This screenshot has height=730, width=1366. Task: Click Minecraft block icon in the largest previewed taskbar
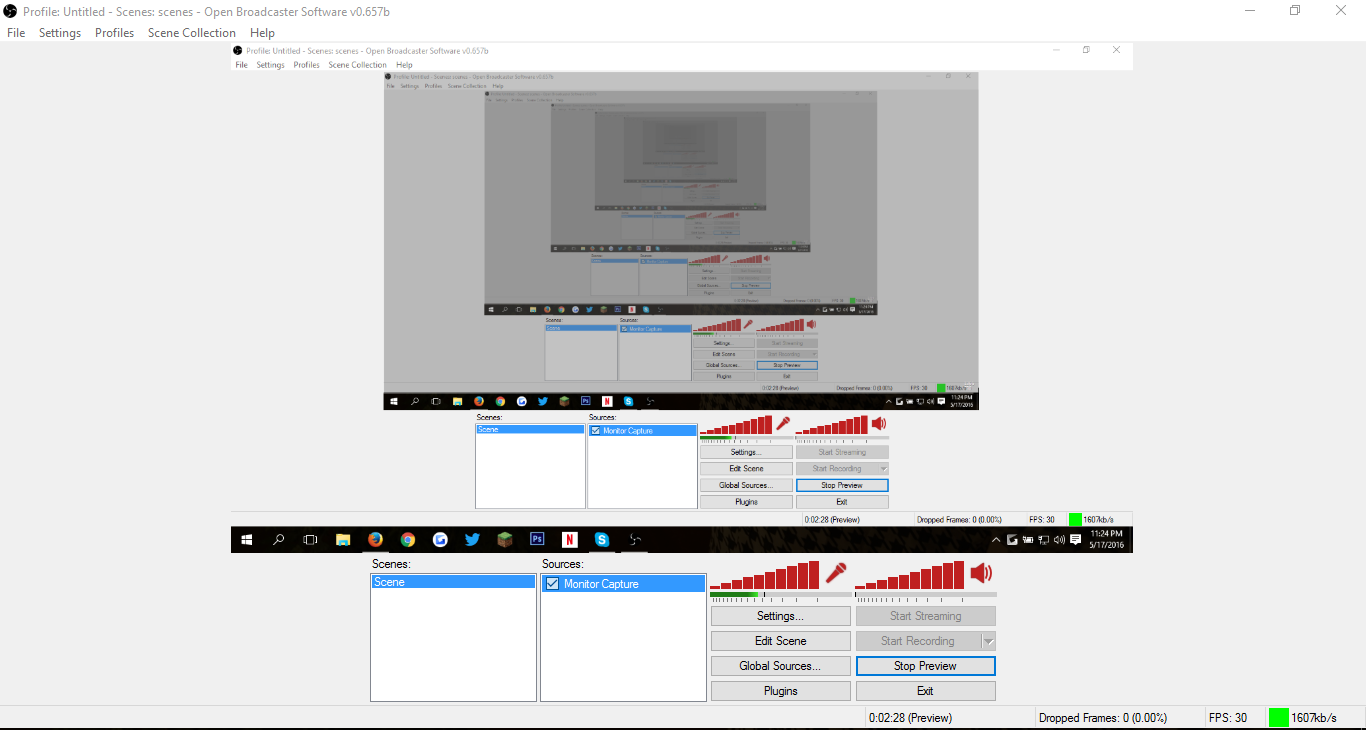point(504,539)
